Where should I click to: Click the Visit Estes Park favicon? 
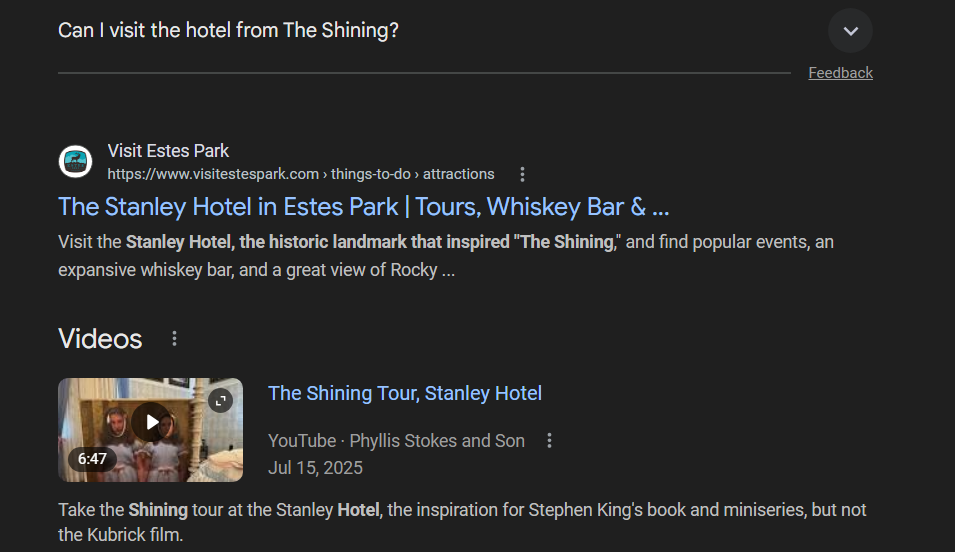tap(75, 162)
